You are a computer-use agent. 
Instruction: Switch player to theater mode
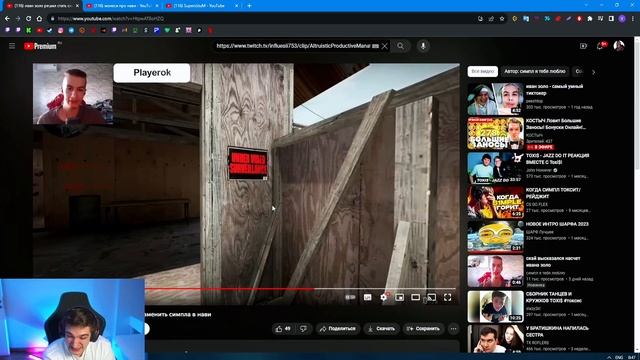[416, 298]
